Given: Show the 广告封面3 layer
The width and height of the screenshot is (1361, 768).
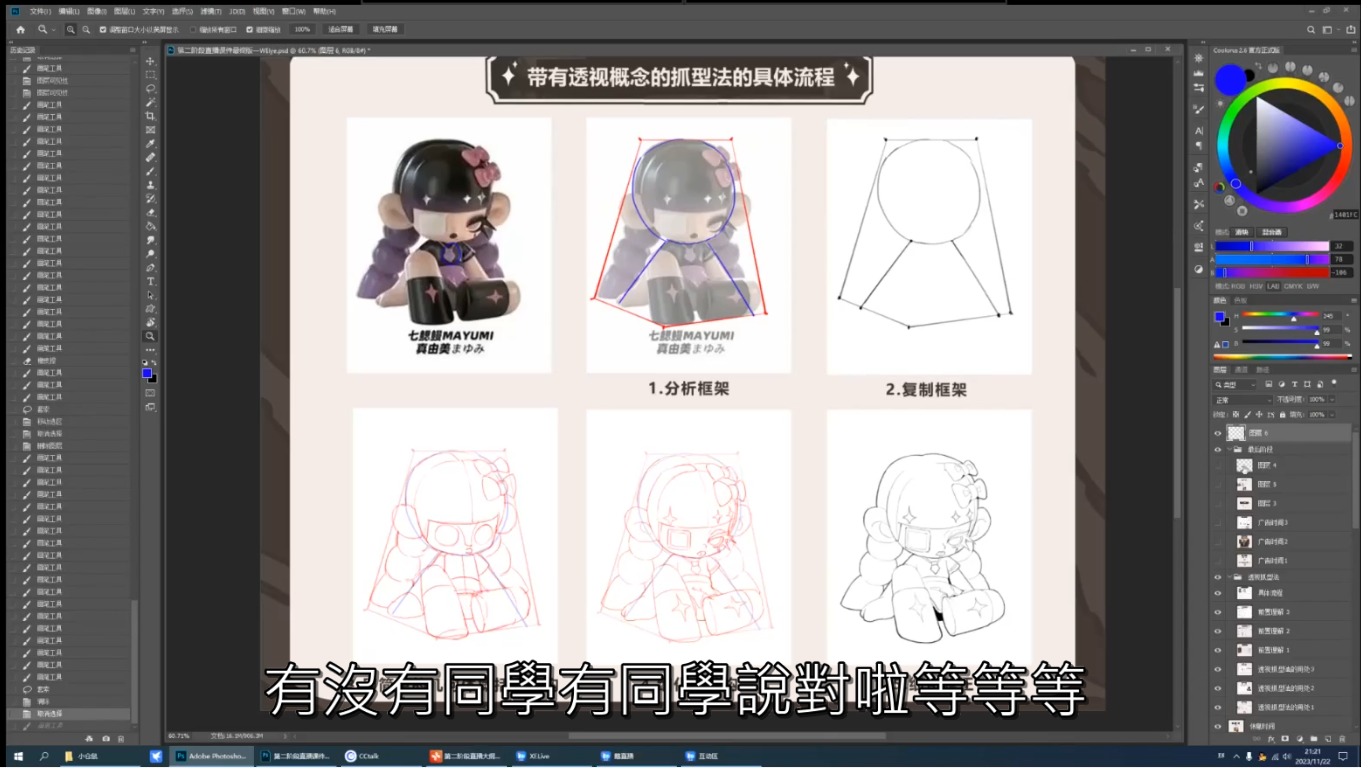Looking at the screenshot, I should (1217, 523).
